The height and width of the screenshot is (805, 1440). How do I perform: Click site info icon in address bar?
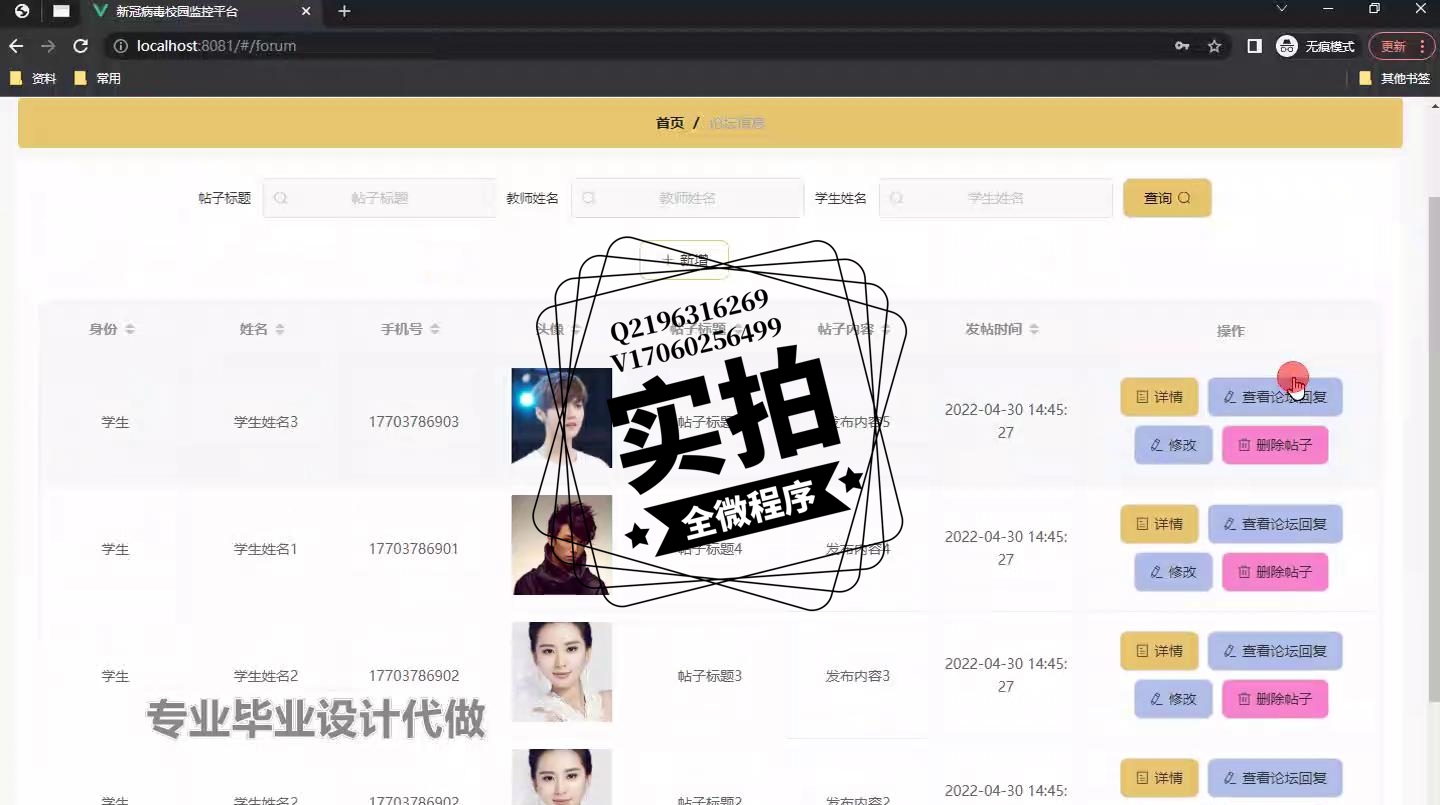point(120,46)
